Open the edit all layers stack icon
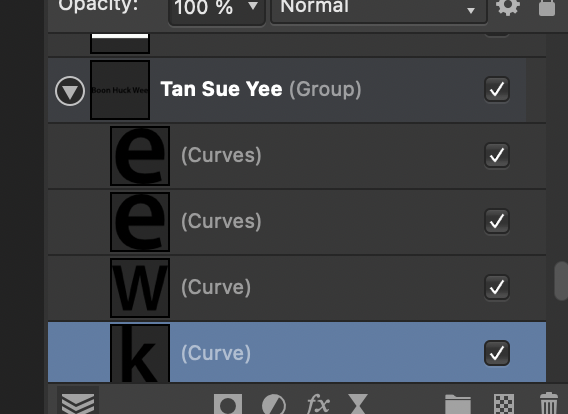The width and height of the screenshot is (568, 414). 78,403
